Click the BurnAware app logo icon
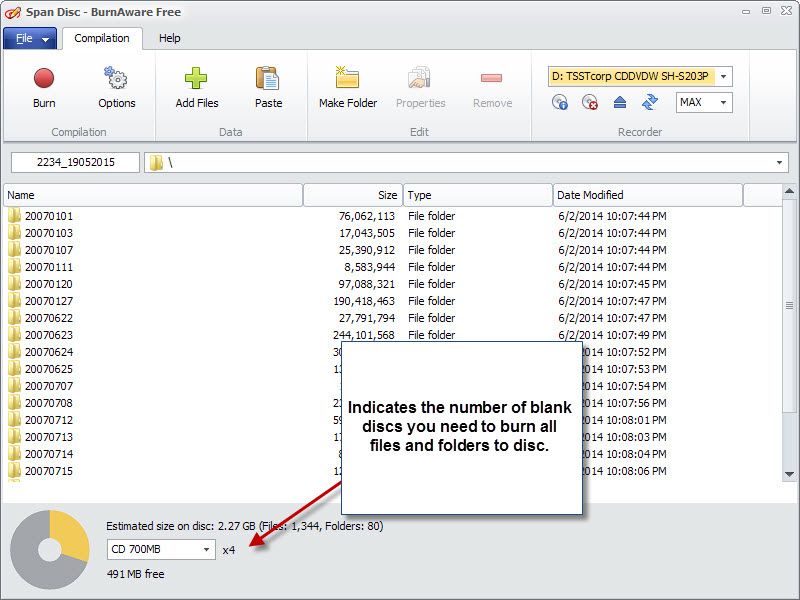The image size is (800, 600). coord(13,12)
